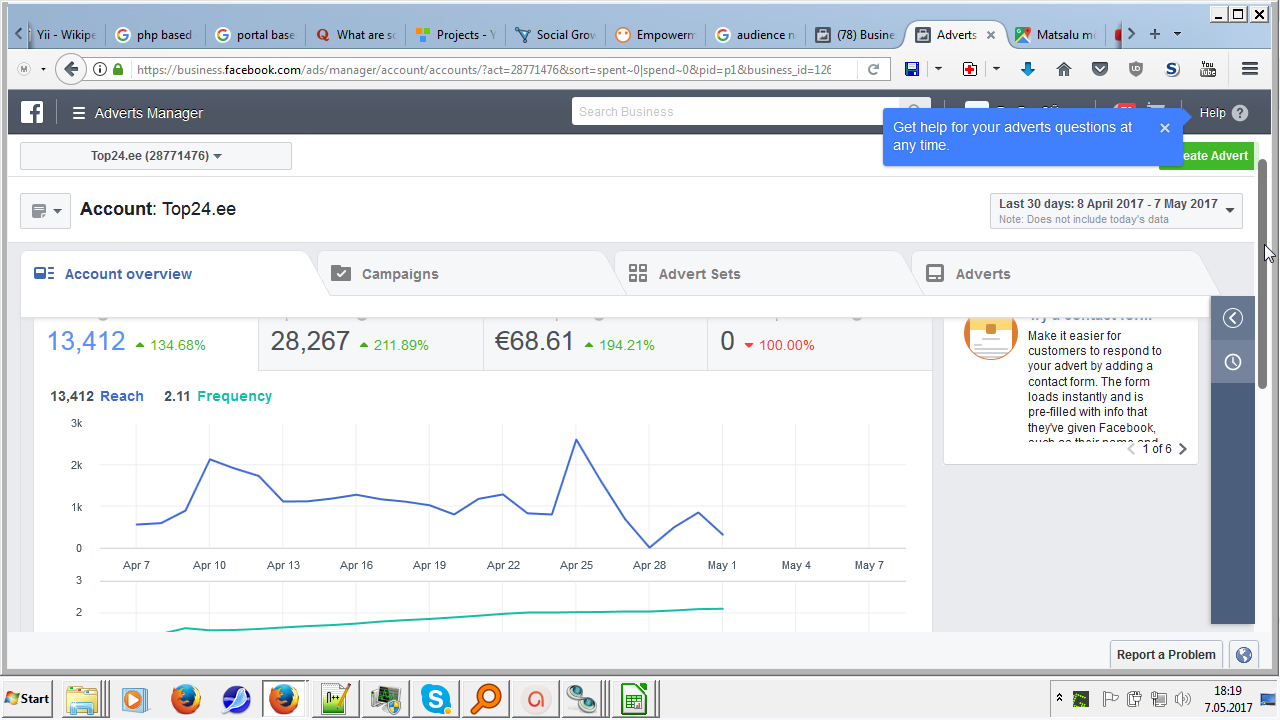Open Skype from the taskbar
This screenshot has width=1280, height=720.
436,698
